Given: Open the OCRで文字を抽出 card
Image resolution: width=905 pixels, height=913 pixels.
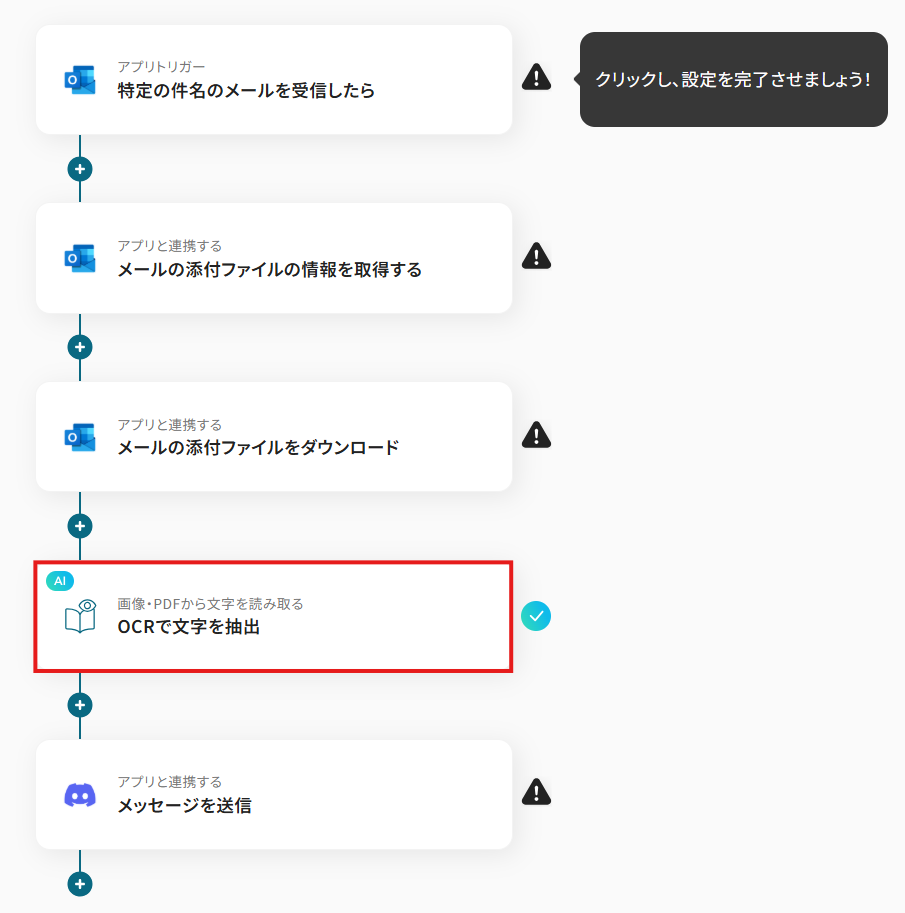Looking at the screenshot, I should tap(274, 617).
